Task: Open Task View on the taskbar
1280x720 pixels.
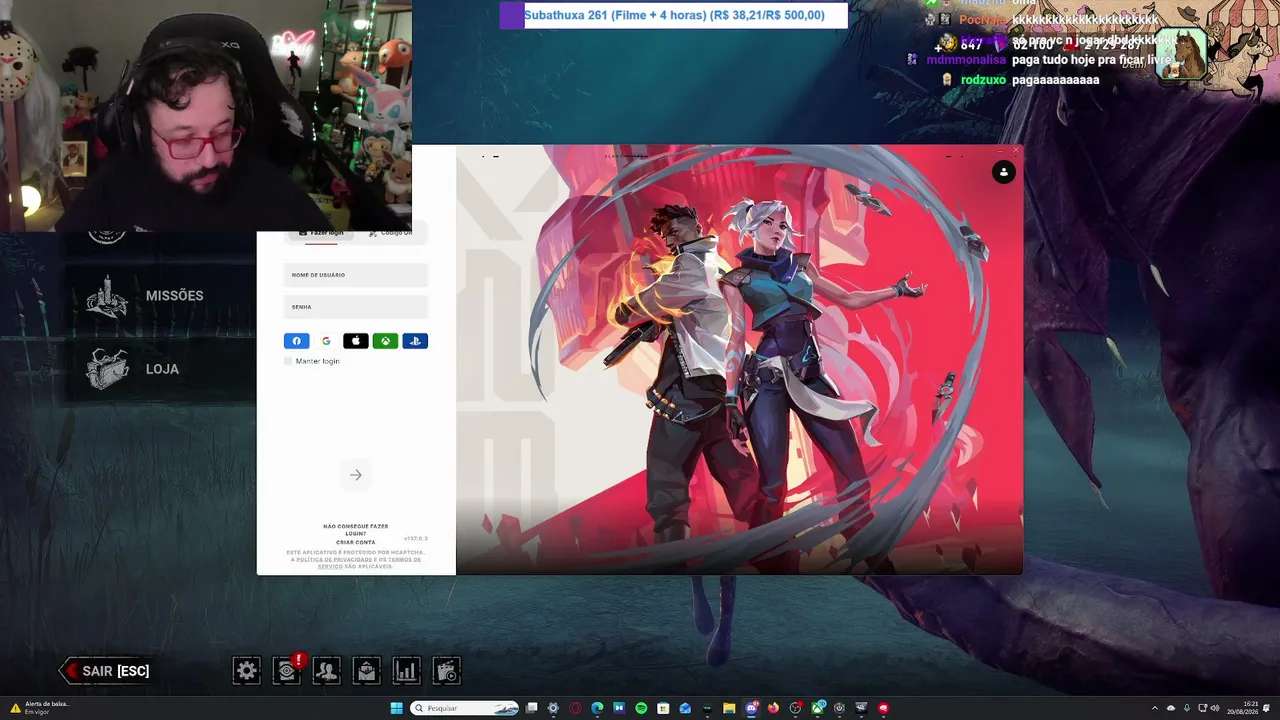Action: [x=532, y=708]
